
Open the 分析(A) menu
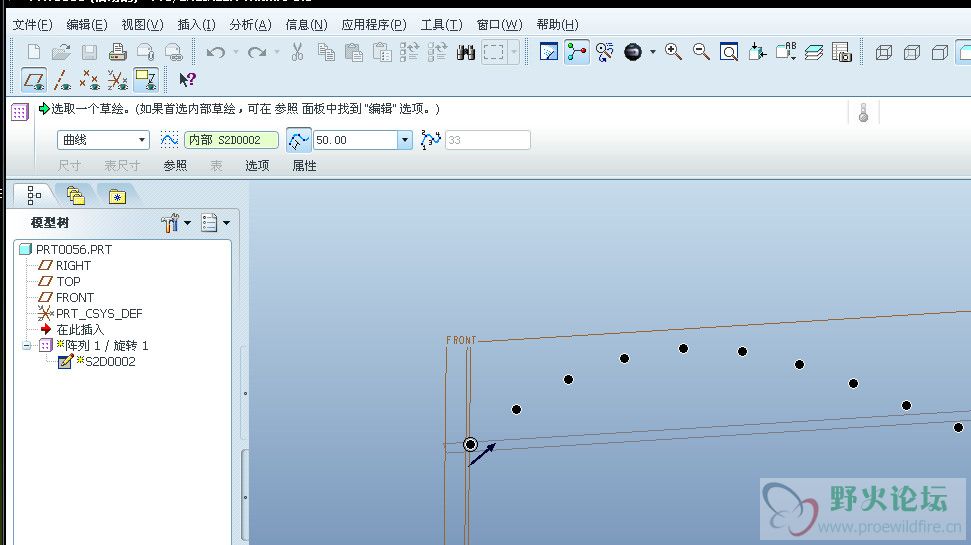[250, 25]
